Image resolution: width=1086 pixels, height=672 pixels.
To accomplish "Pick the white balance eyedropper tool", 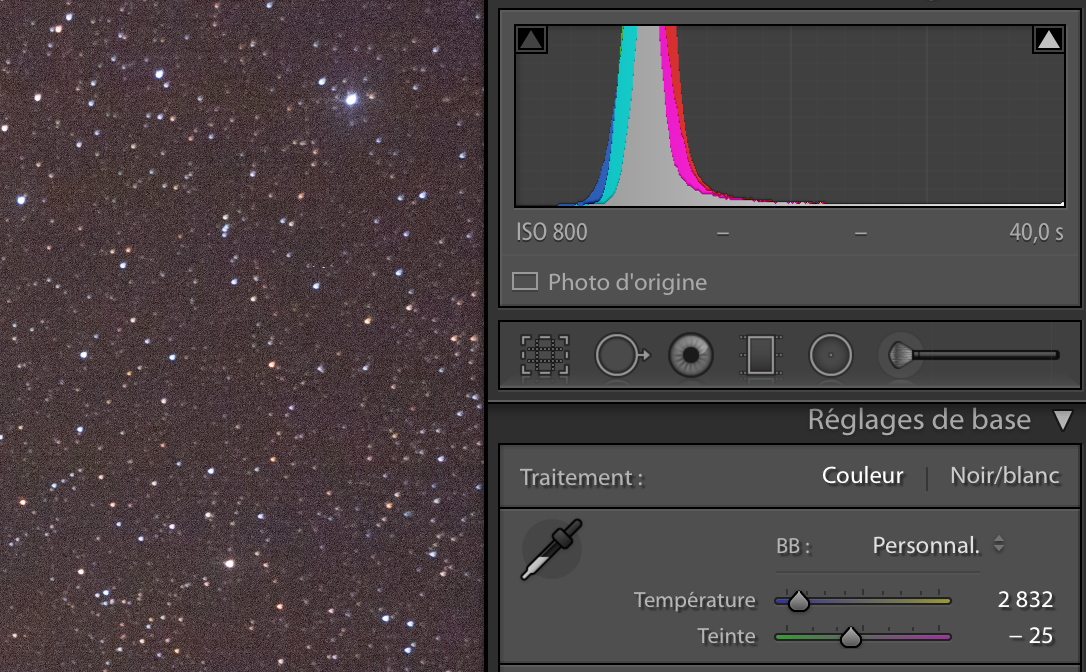I will pos(551,549).
